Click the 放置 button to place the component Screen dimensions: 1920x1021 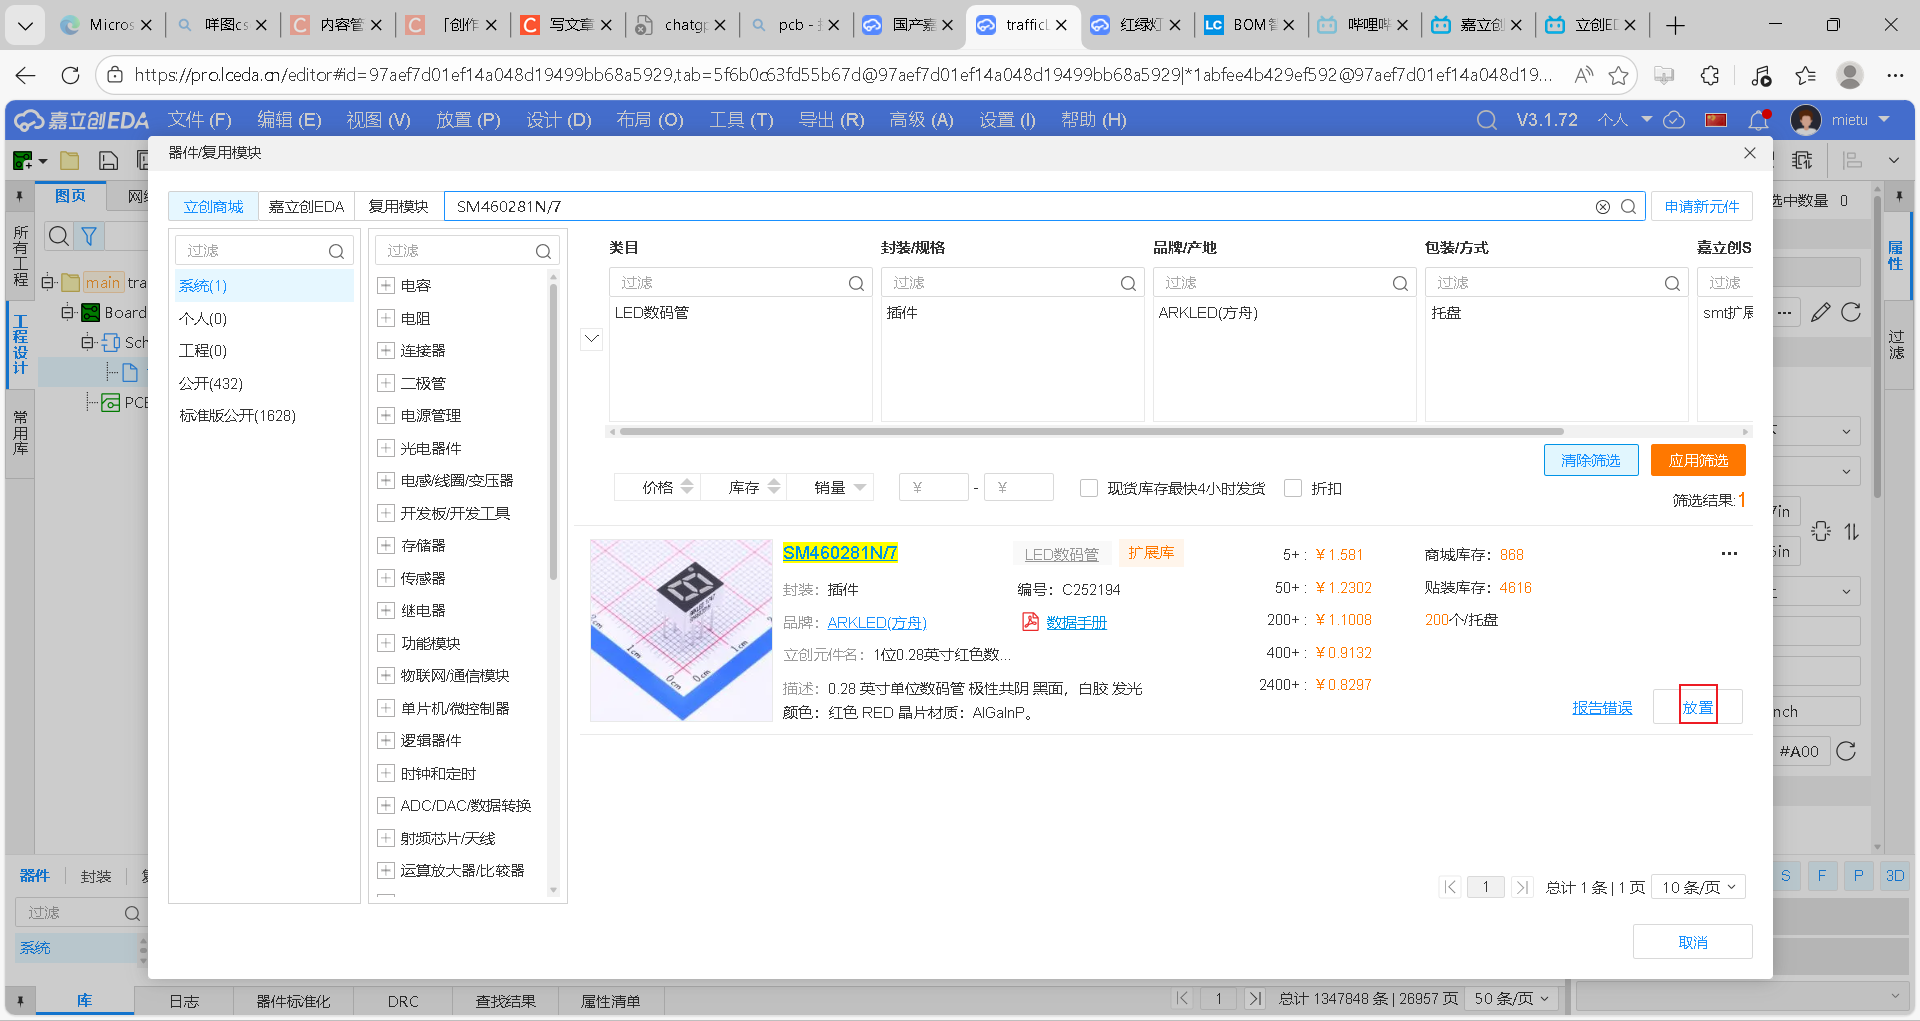click(1697, 706)
